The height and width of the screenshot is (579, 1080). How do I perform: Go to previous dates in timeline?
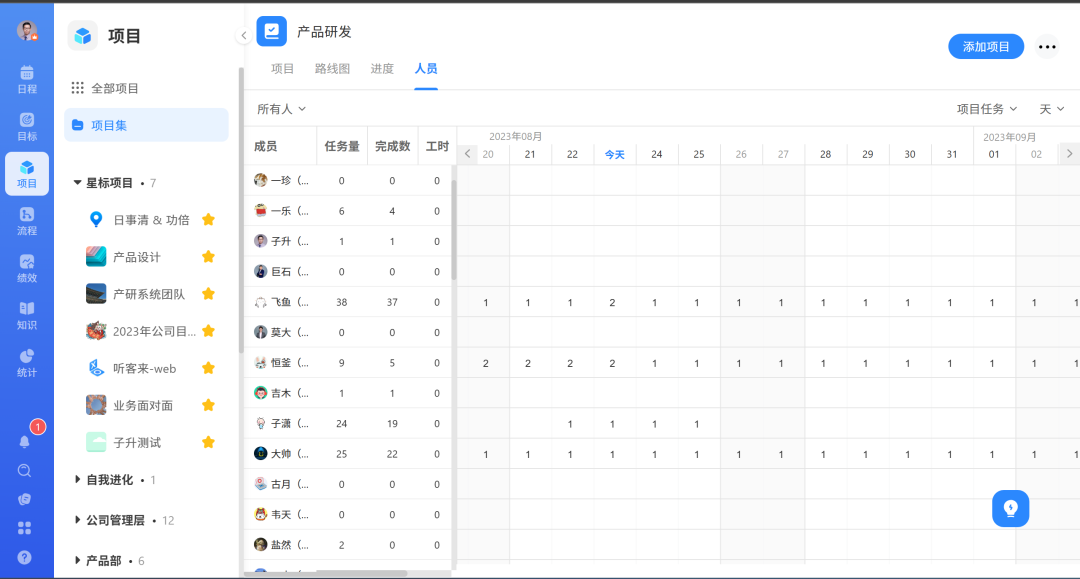coord(468,154)
